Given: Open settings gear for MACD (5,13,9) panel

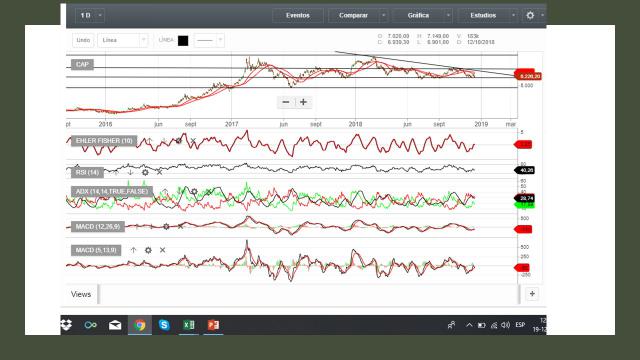Looking at the screenshot, I should tap(148, 250).
